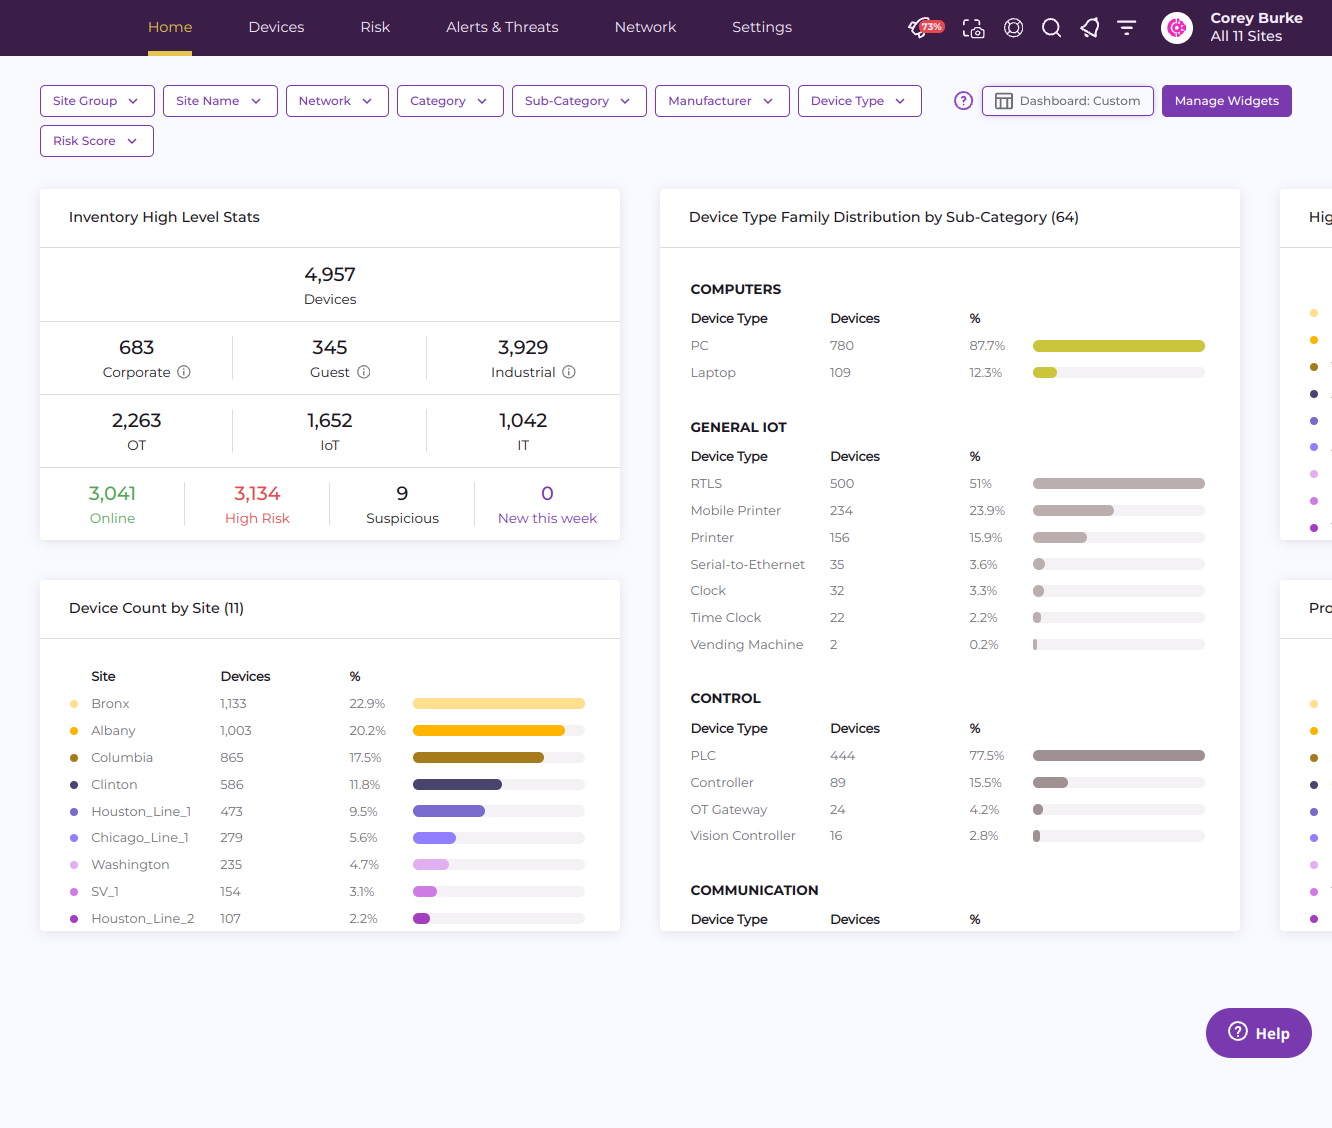
Task: Open the Device Type filter dropdown
Action: coord(859,101)
